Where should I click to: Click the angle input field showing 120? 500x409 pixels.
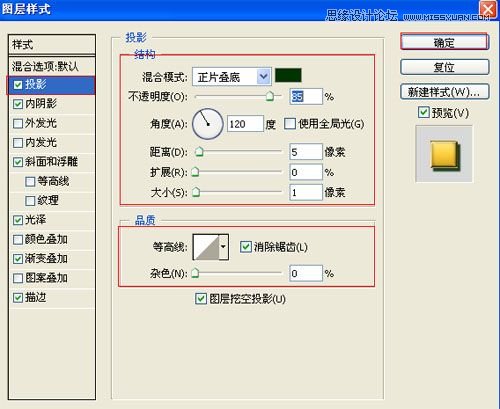point(245,124)
